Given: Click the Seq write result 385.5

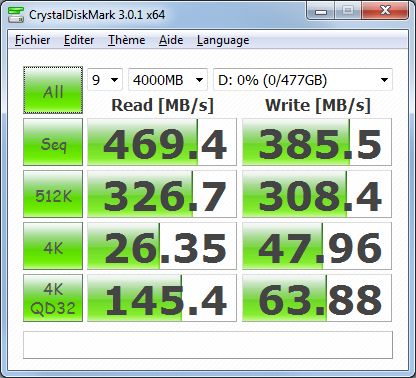Looking at the screenshot, I should tap(317, 142).
